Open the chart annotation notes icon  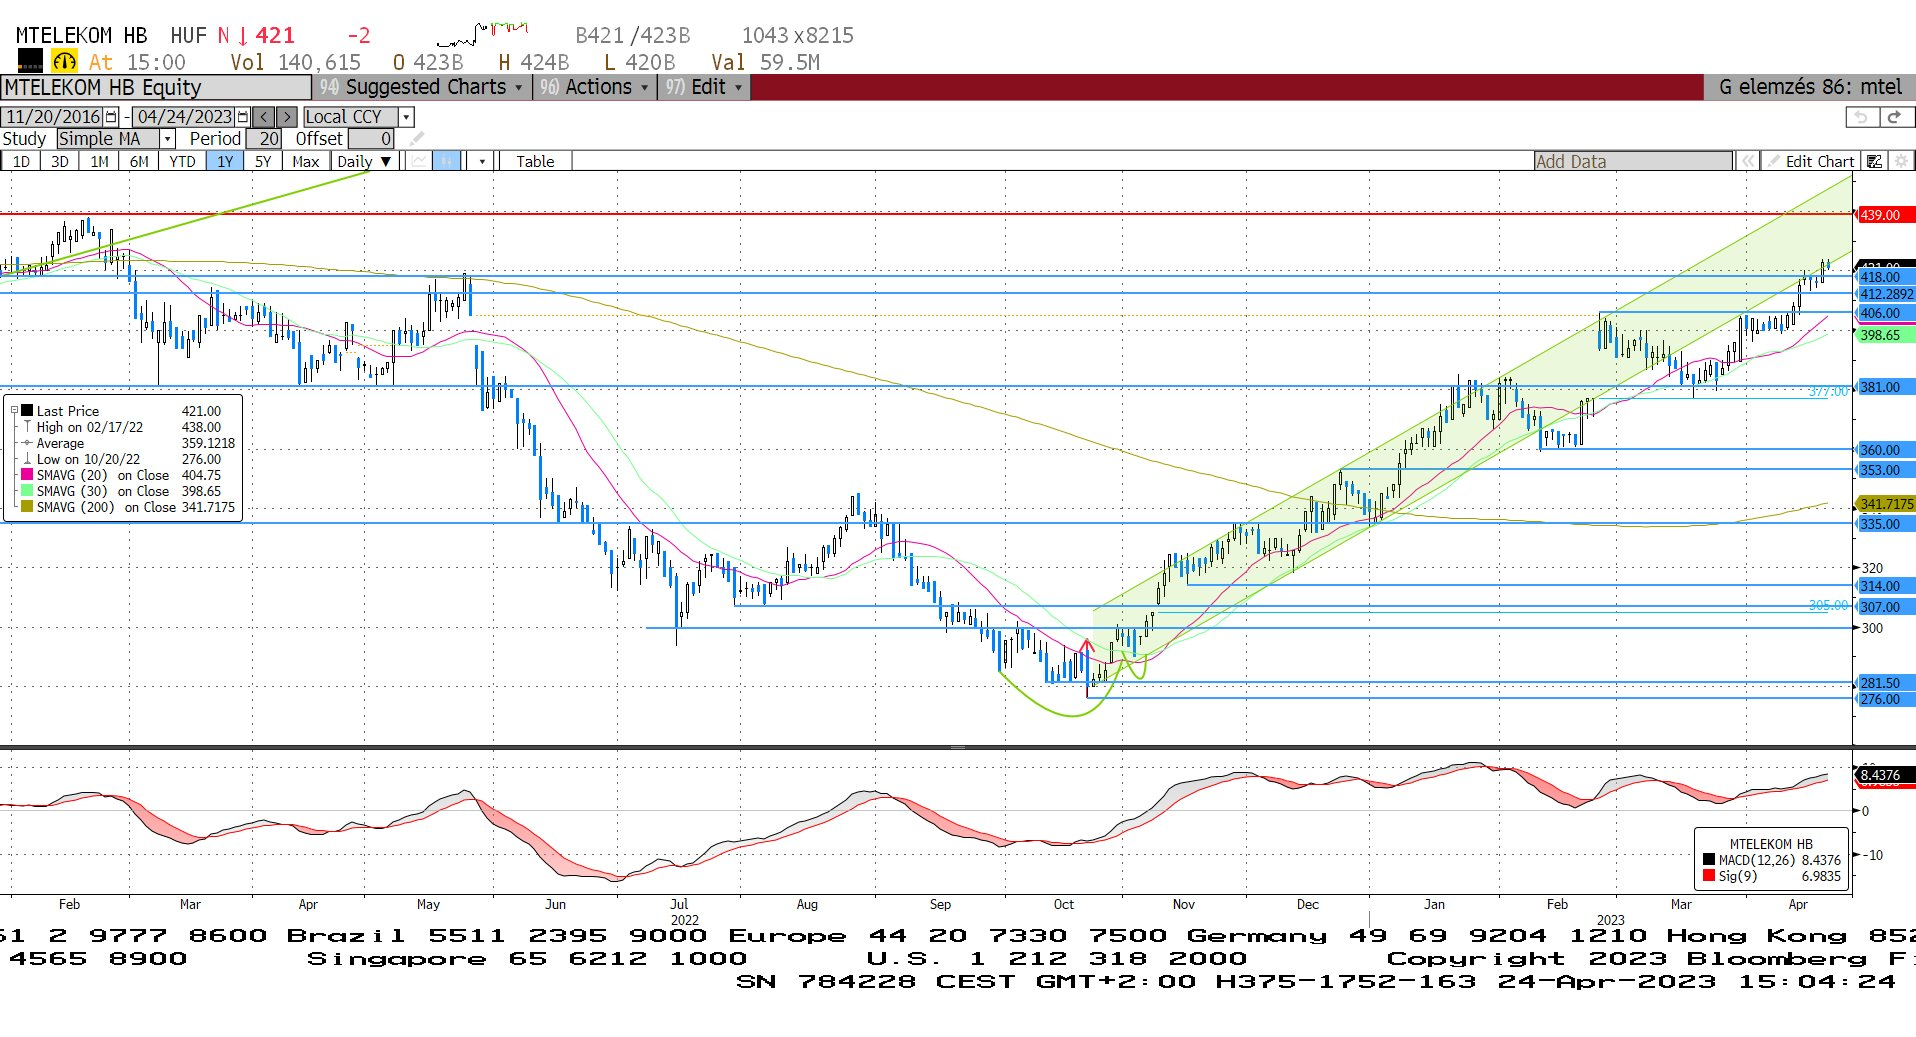(x=1875, y=161)
